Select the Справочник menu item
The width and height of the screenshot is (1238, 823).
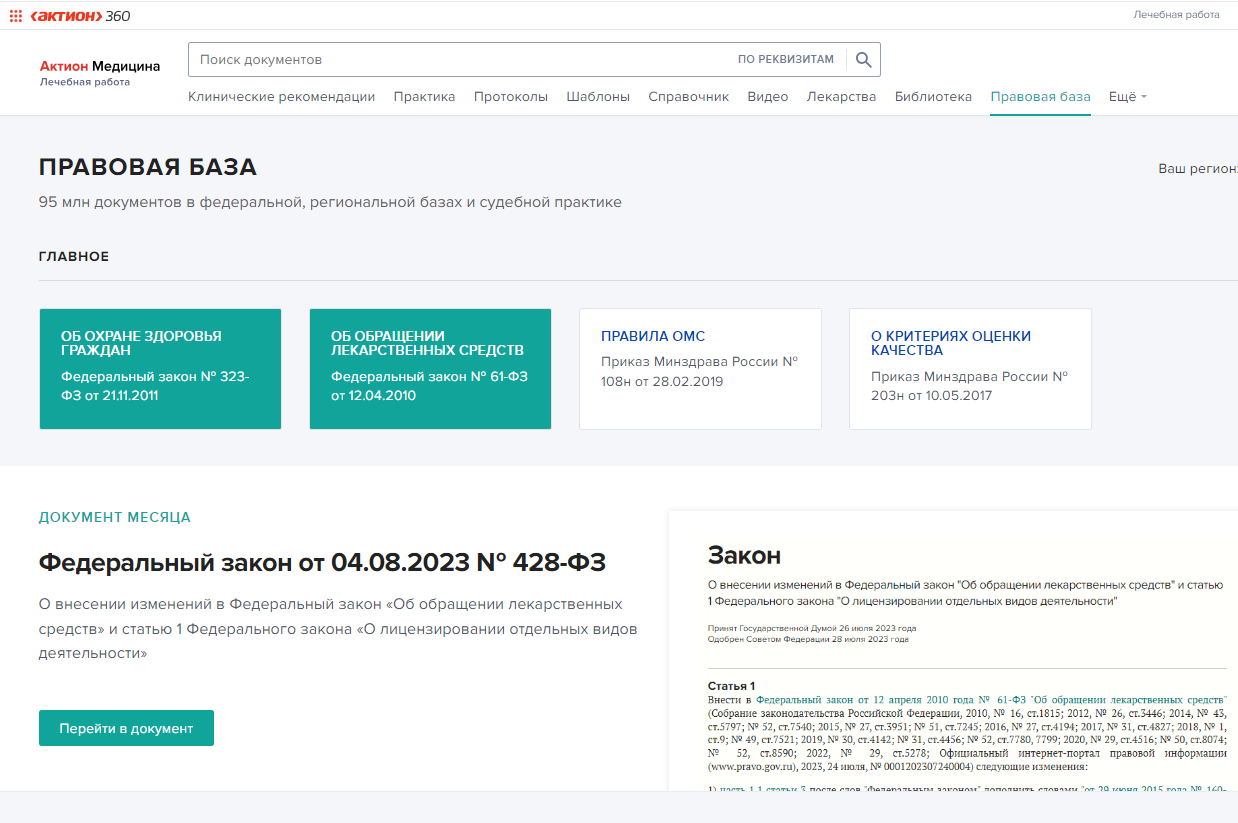[x=688, y=97]
